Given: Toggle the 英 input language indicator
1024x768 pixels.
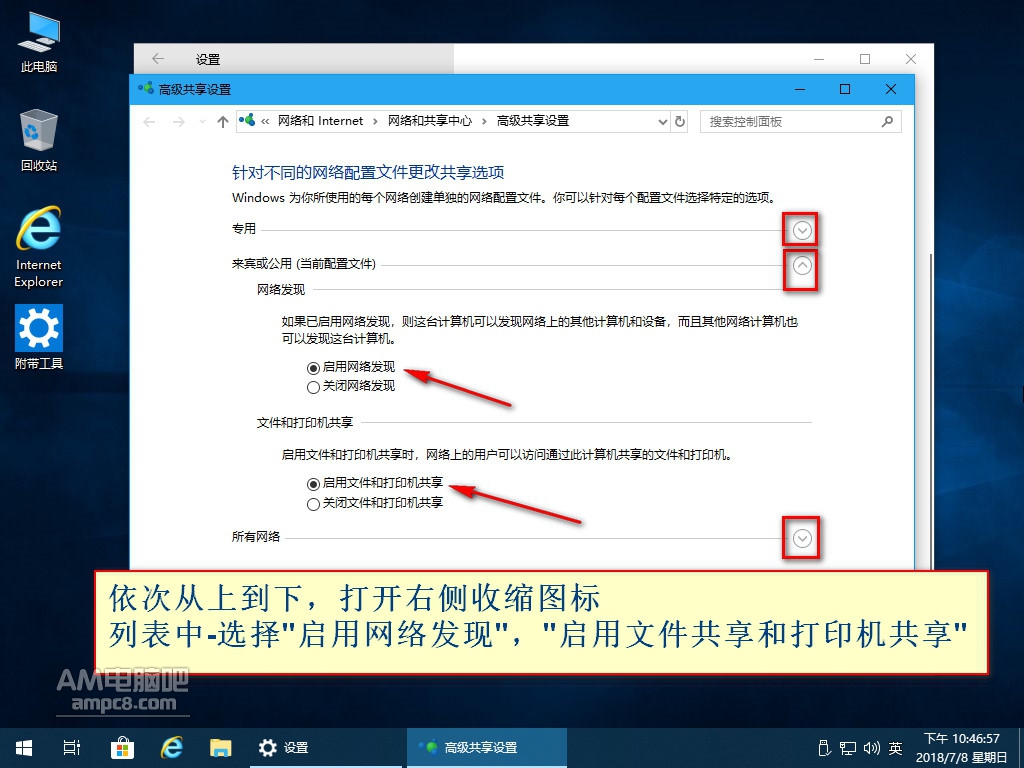Looking at the screenshot, I should pos(895,748).
